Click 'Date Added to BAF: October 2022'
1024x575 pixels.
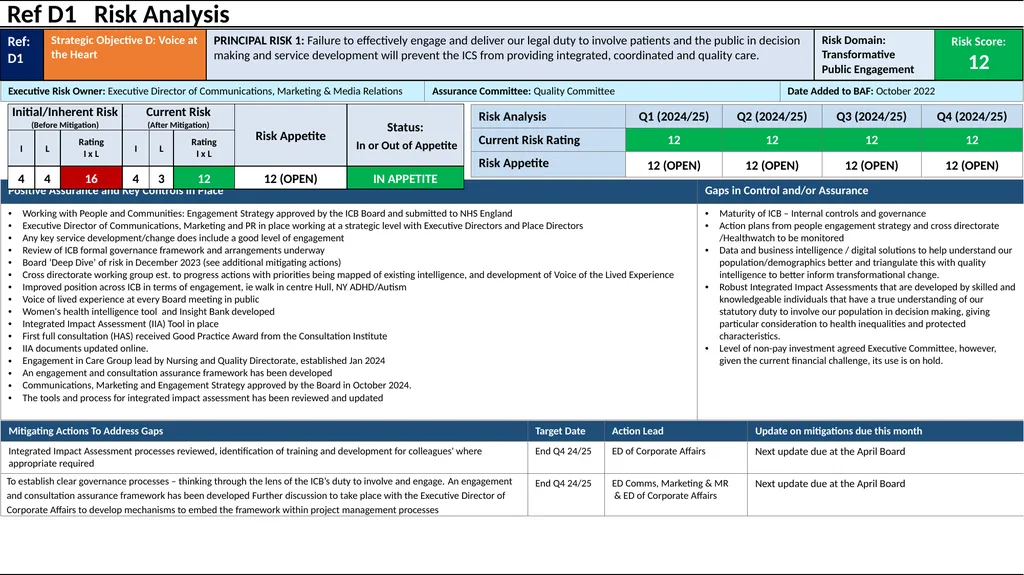(x=861, y=91)
